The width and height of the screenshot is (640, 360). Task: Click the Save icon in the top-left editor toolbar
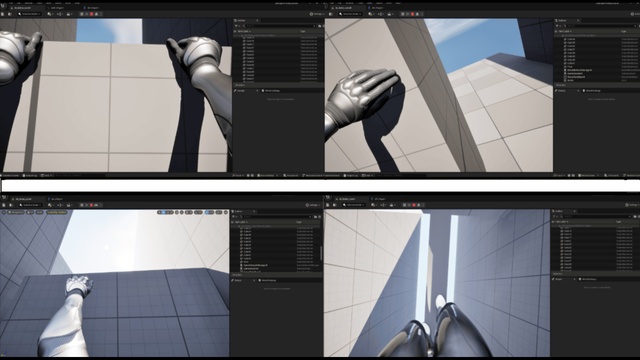[2, 14]
